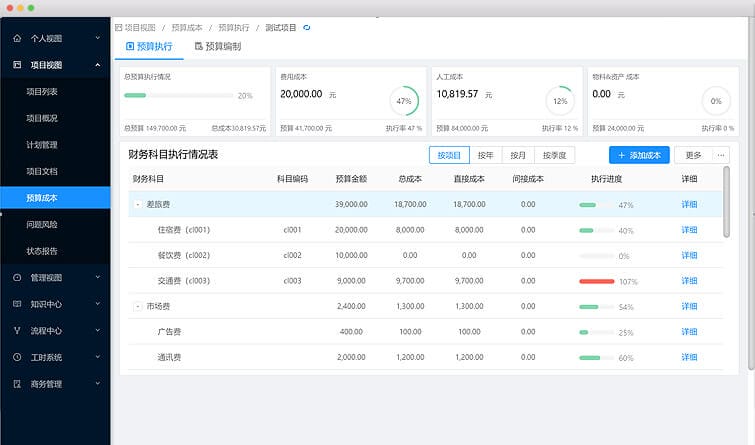Select the 按年 view option
755x445 pixels.
[485, 155]
